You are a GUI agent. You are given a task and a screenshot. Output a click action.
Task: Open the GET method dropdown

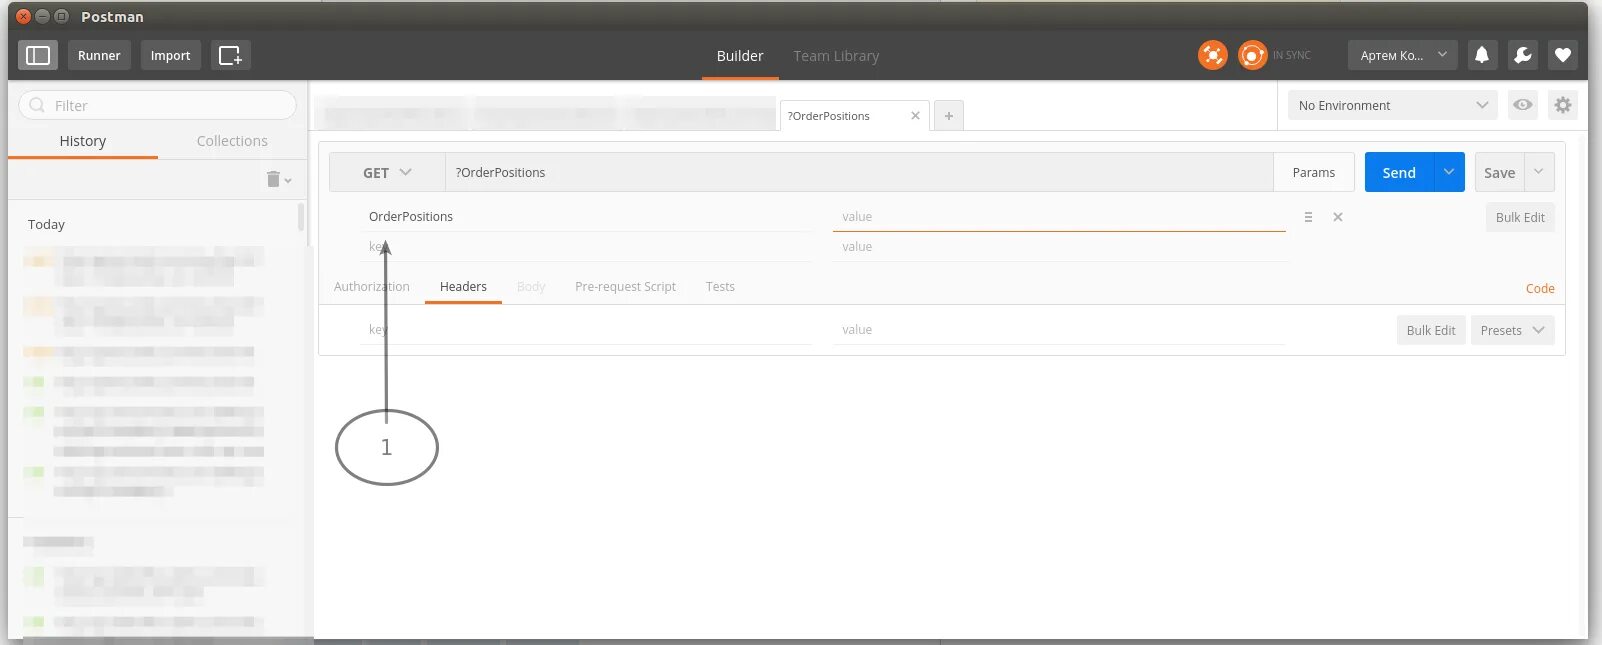coord(387,172)
